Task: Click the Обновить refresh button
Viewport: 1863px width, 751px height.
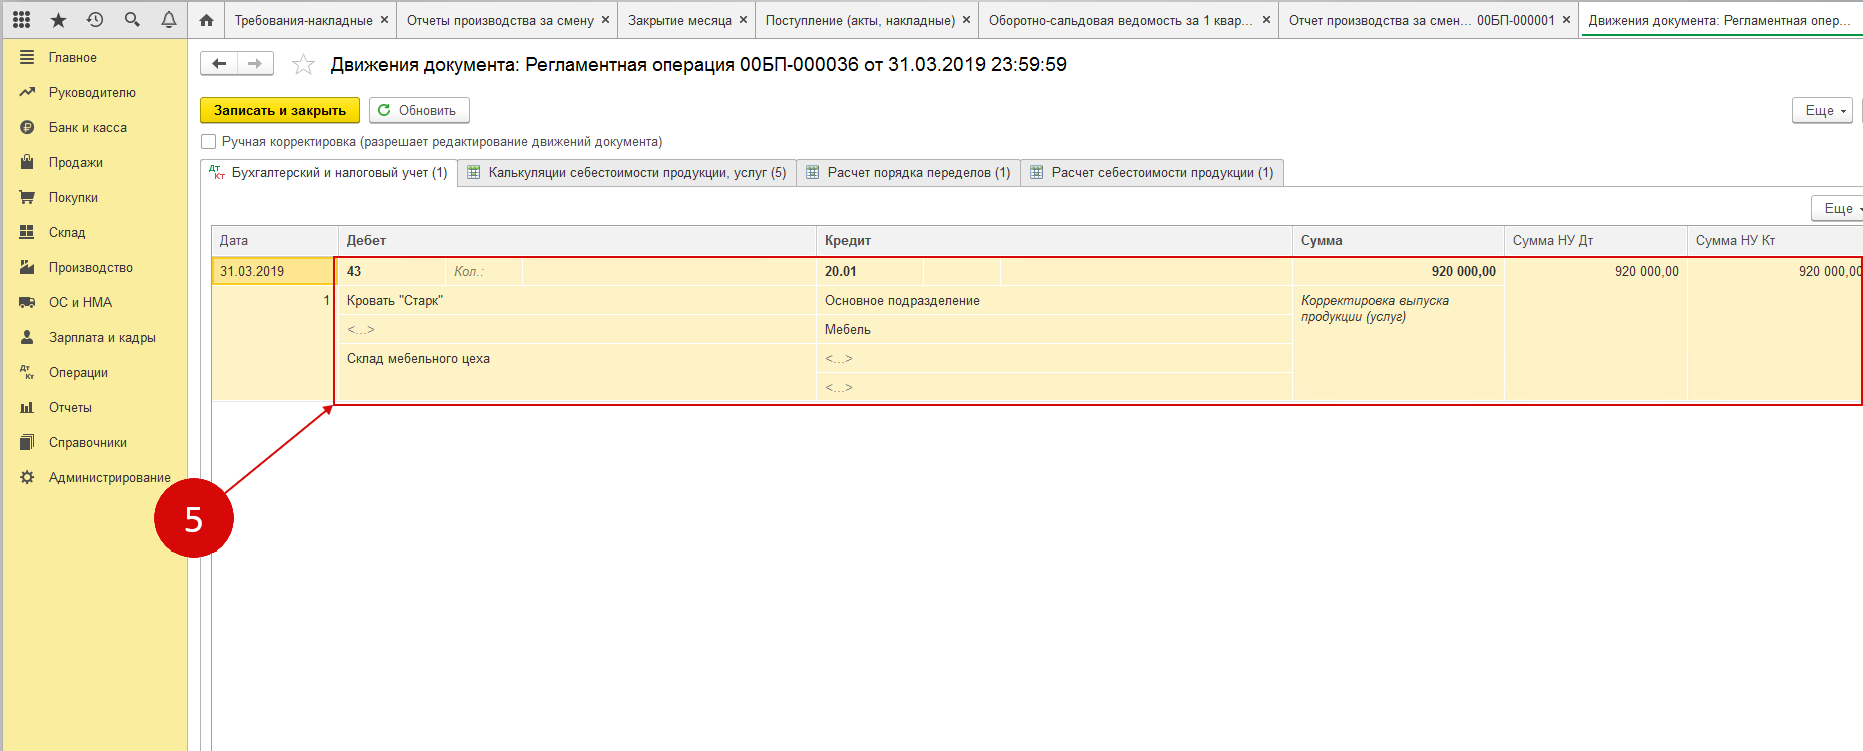Action: point(419,110)
